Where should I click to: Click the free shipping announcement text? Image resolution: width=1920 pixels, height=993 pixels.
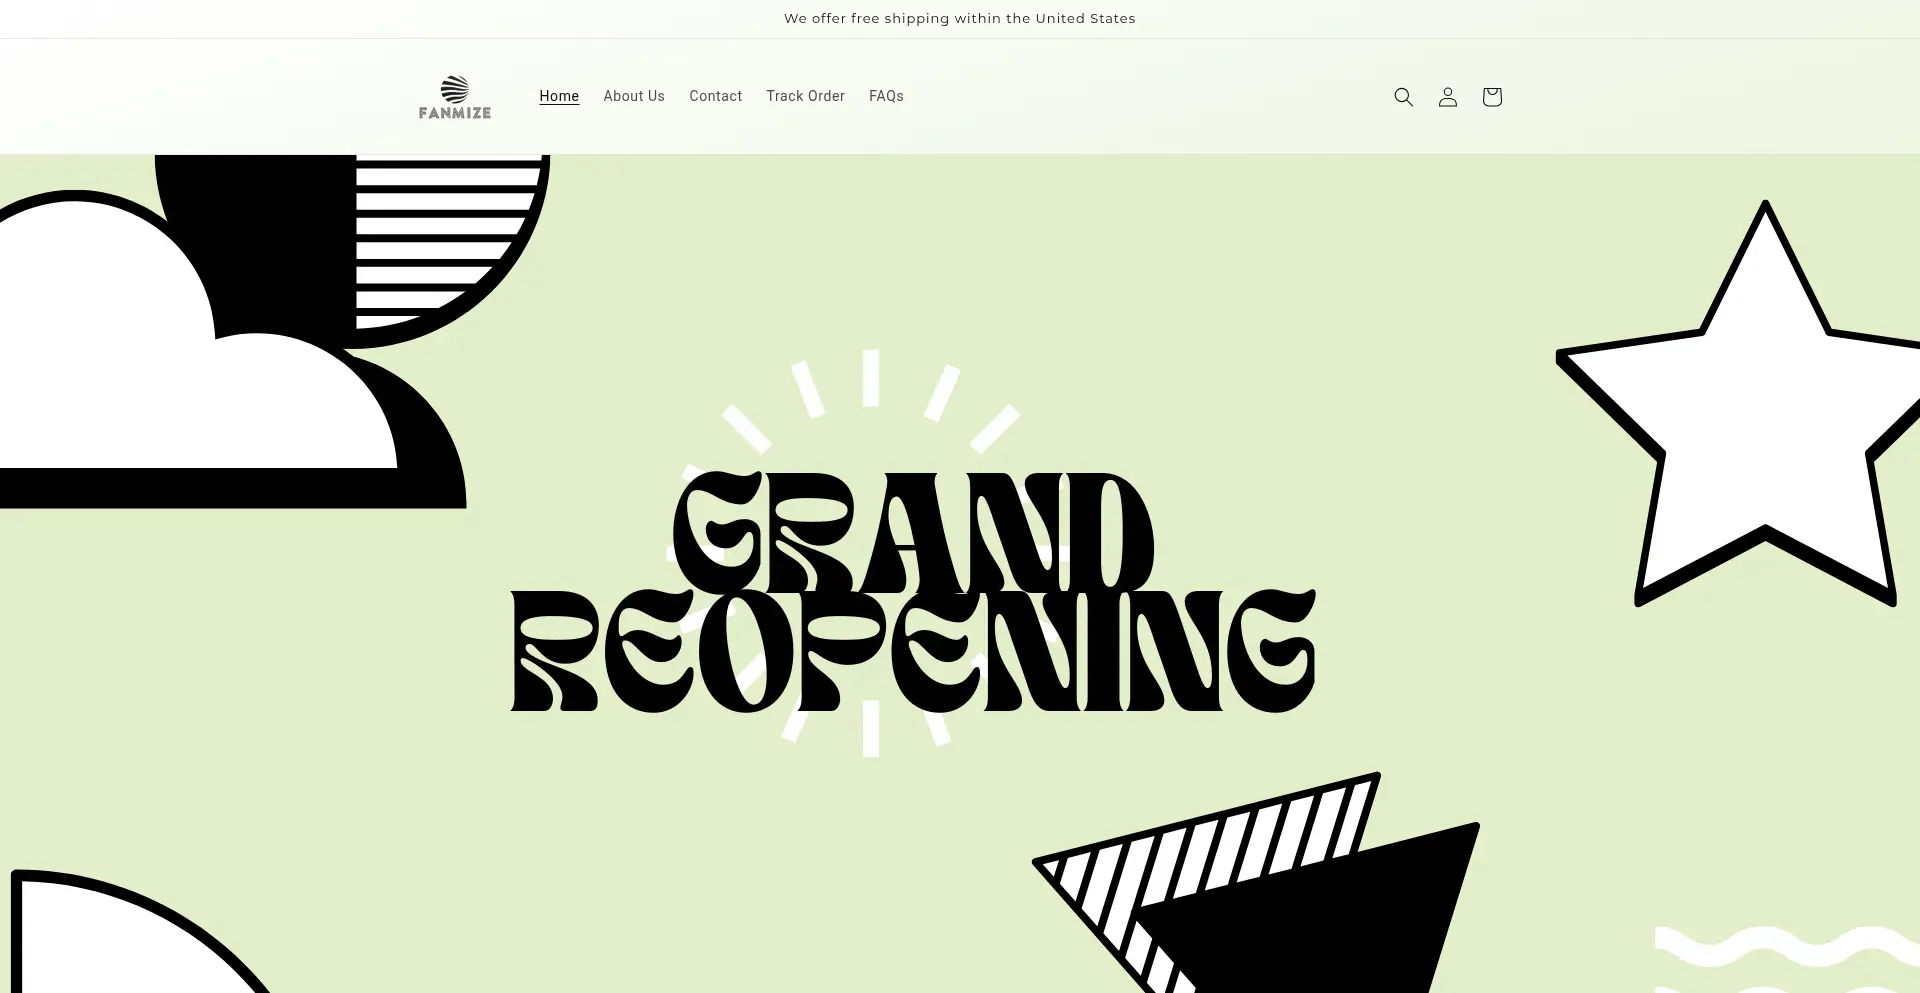[x=959, y=18]
